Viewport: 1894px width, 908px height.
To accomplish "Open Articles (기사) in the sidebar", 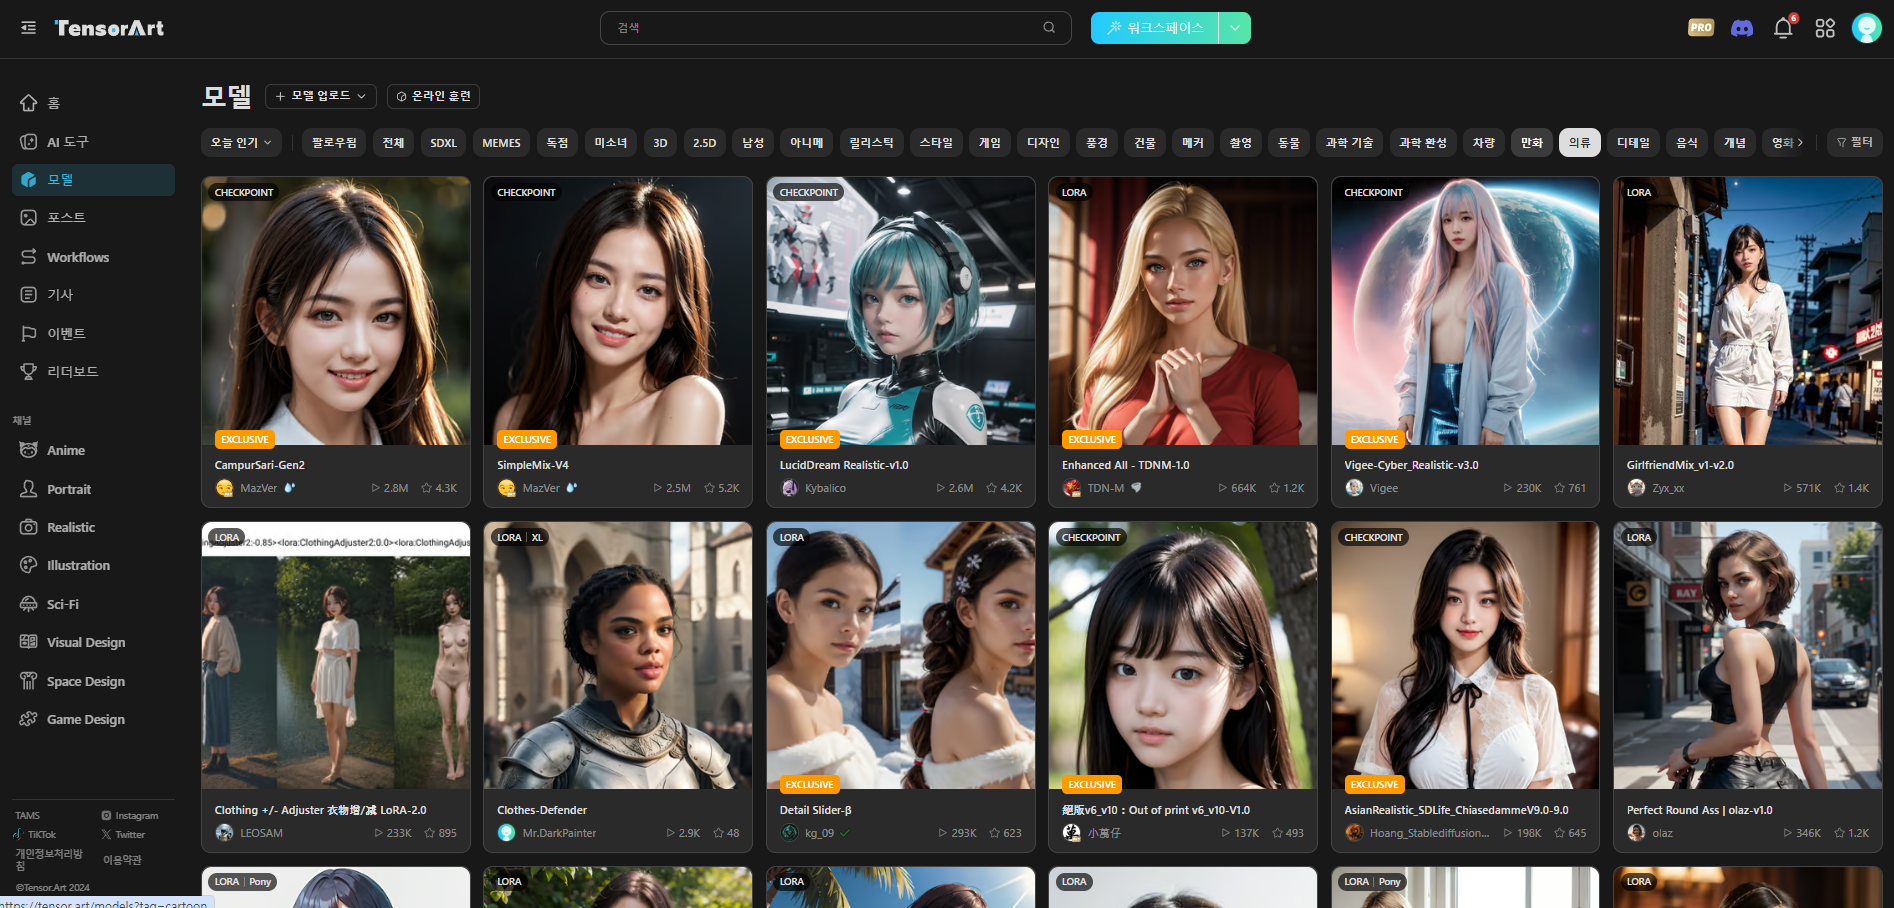I will click(x=93, y=294).
